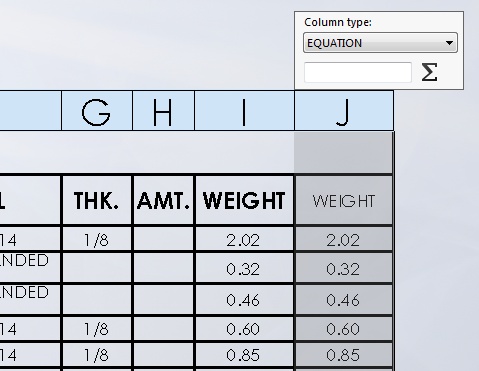Viewport: 479px width, 371px height.
Task: Click the AMT. header cell
Action: click(x=163, y=200)
